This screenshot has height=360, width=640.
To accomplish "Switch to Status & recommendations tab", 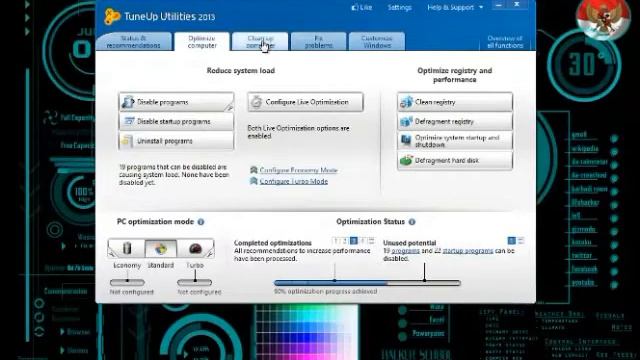I will coord(133,42).
